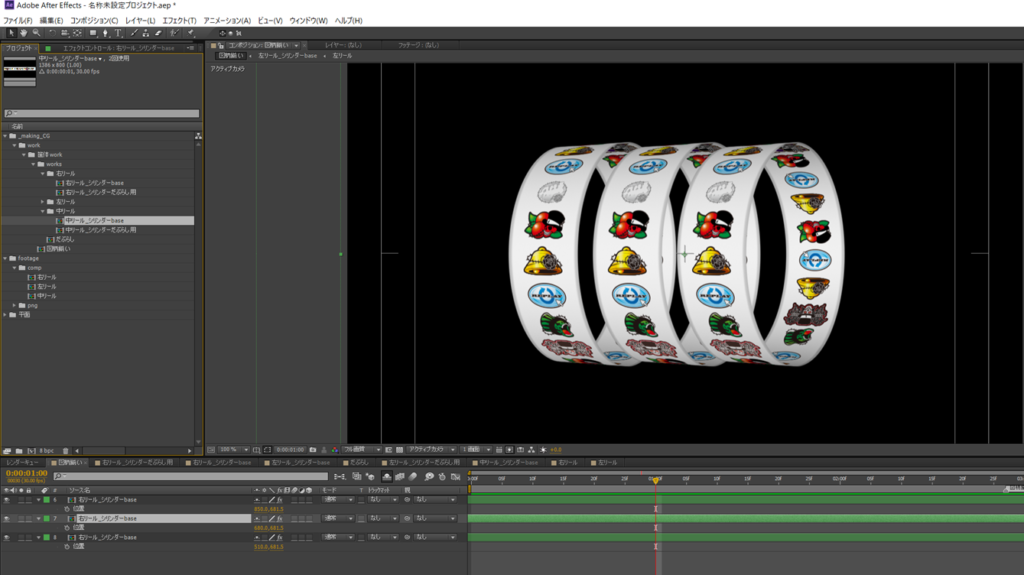Select the Brush tool

(134, 33)
